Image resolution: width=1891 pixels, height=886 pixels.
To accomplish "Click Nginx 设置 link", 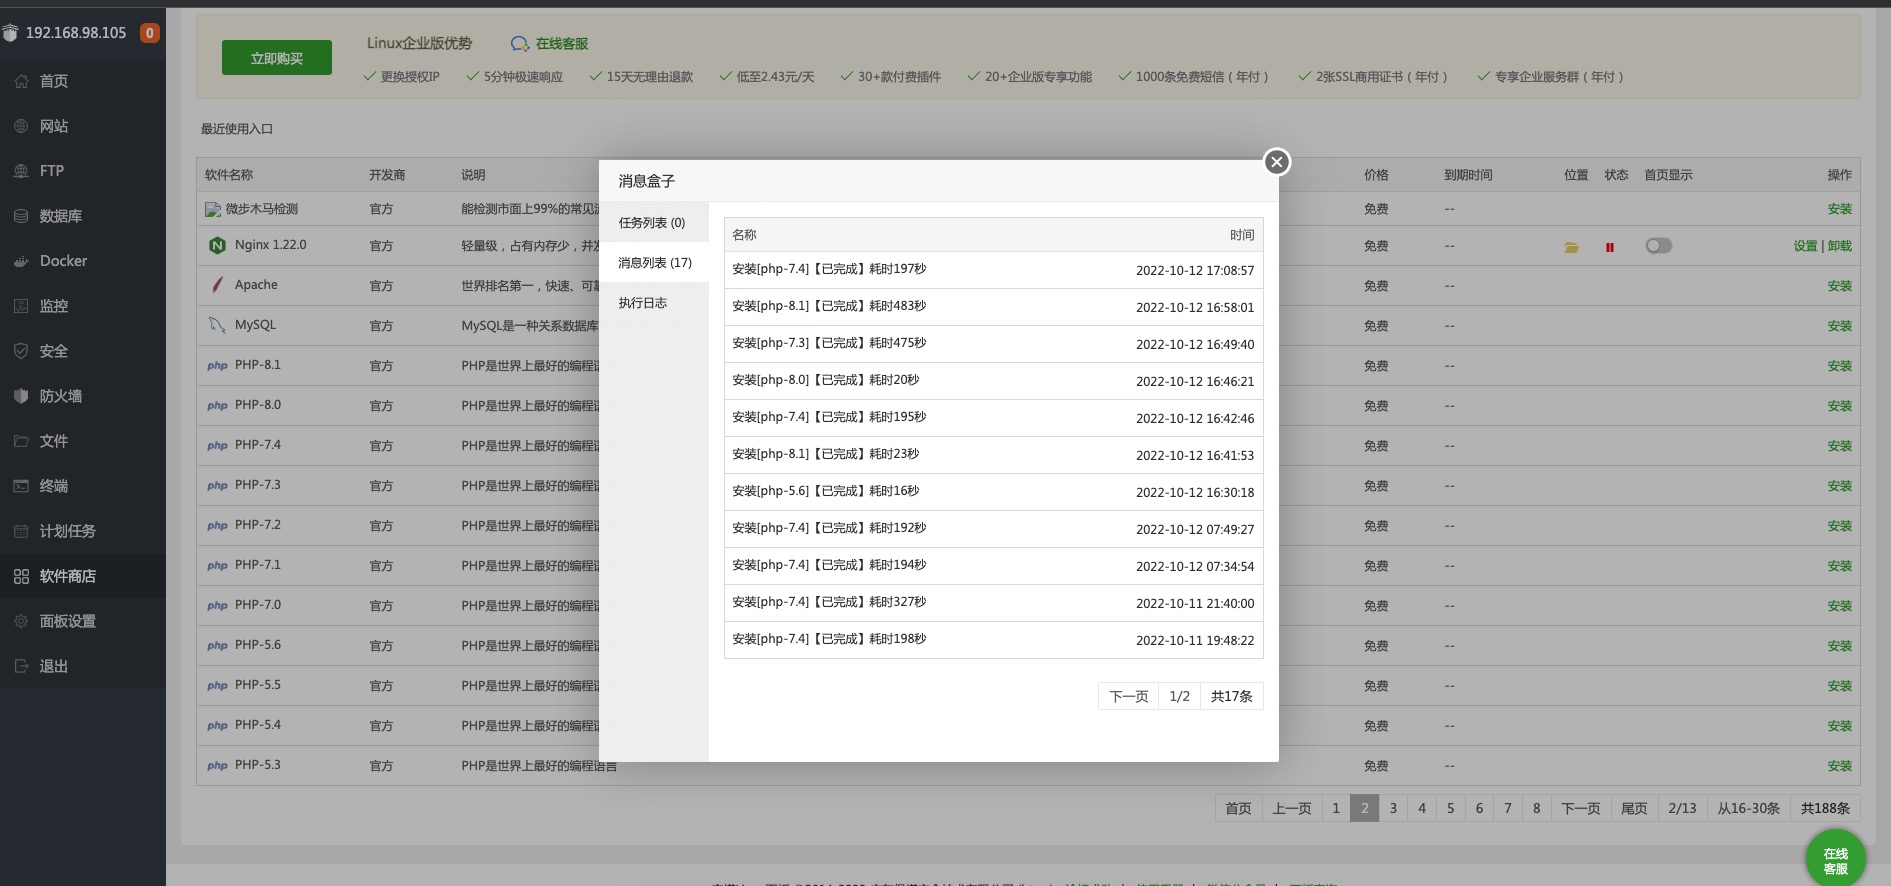I will tap(1805, 246).
